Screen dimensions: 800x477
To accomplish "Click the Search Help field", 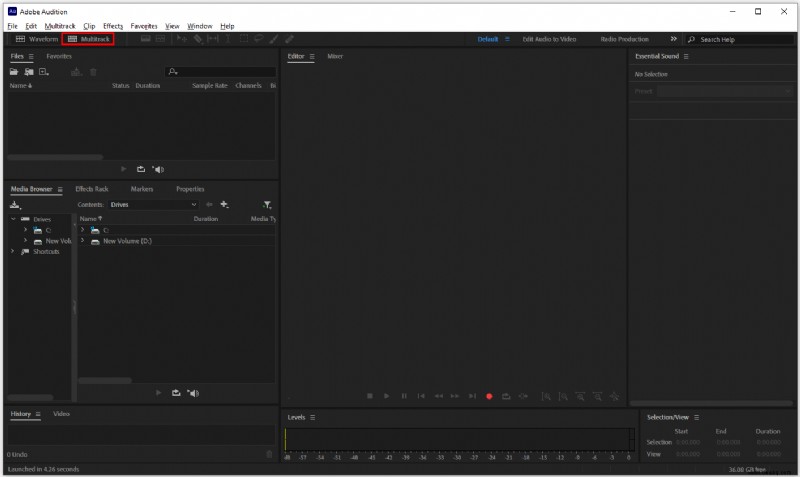I will pyautogui.click(x=740, y=39).
